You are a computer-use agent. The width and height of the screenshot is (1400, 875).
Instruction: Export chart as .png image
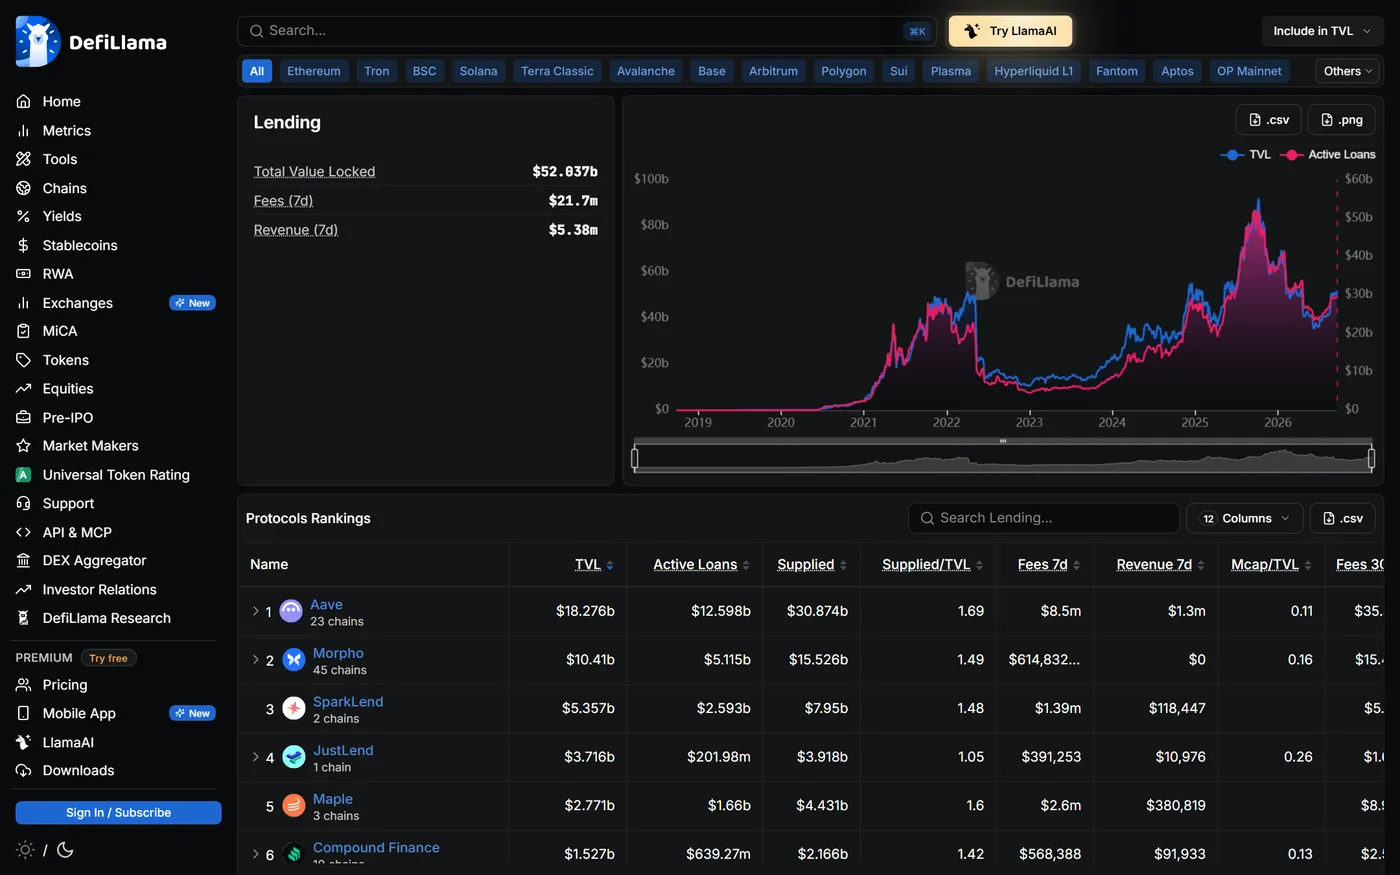pos(1341,120)
